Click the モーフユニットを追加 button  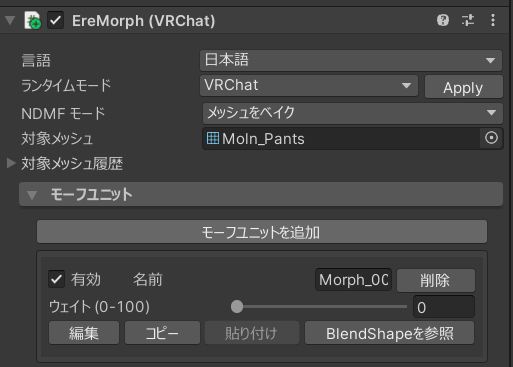coord(262,232)
